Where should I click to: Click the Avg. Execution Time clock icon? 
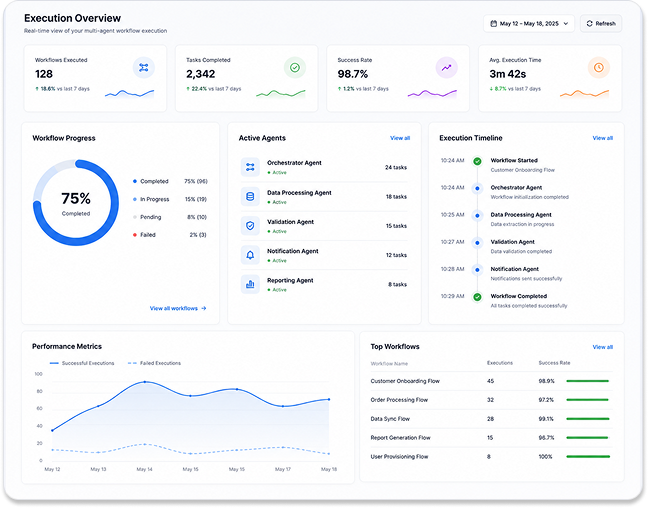598,67
